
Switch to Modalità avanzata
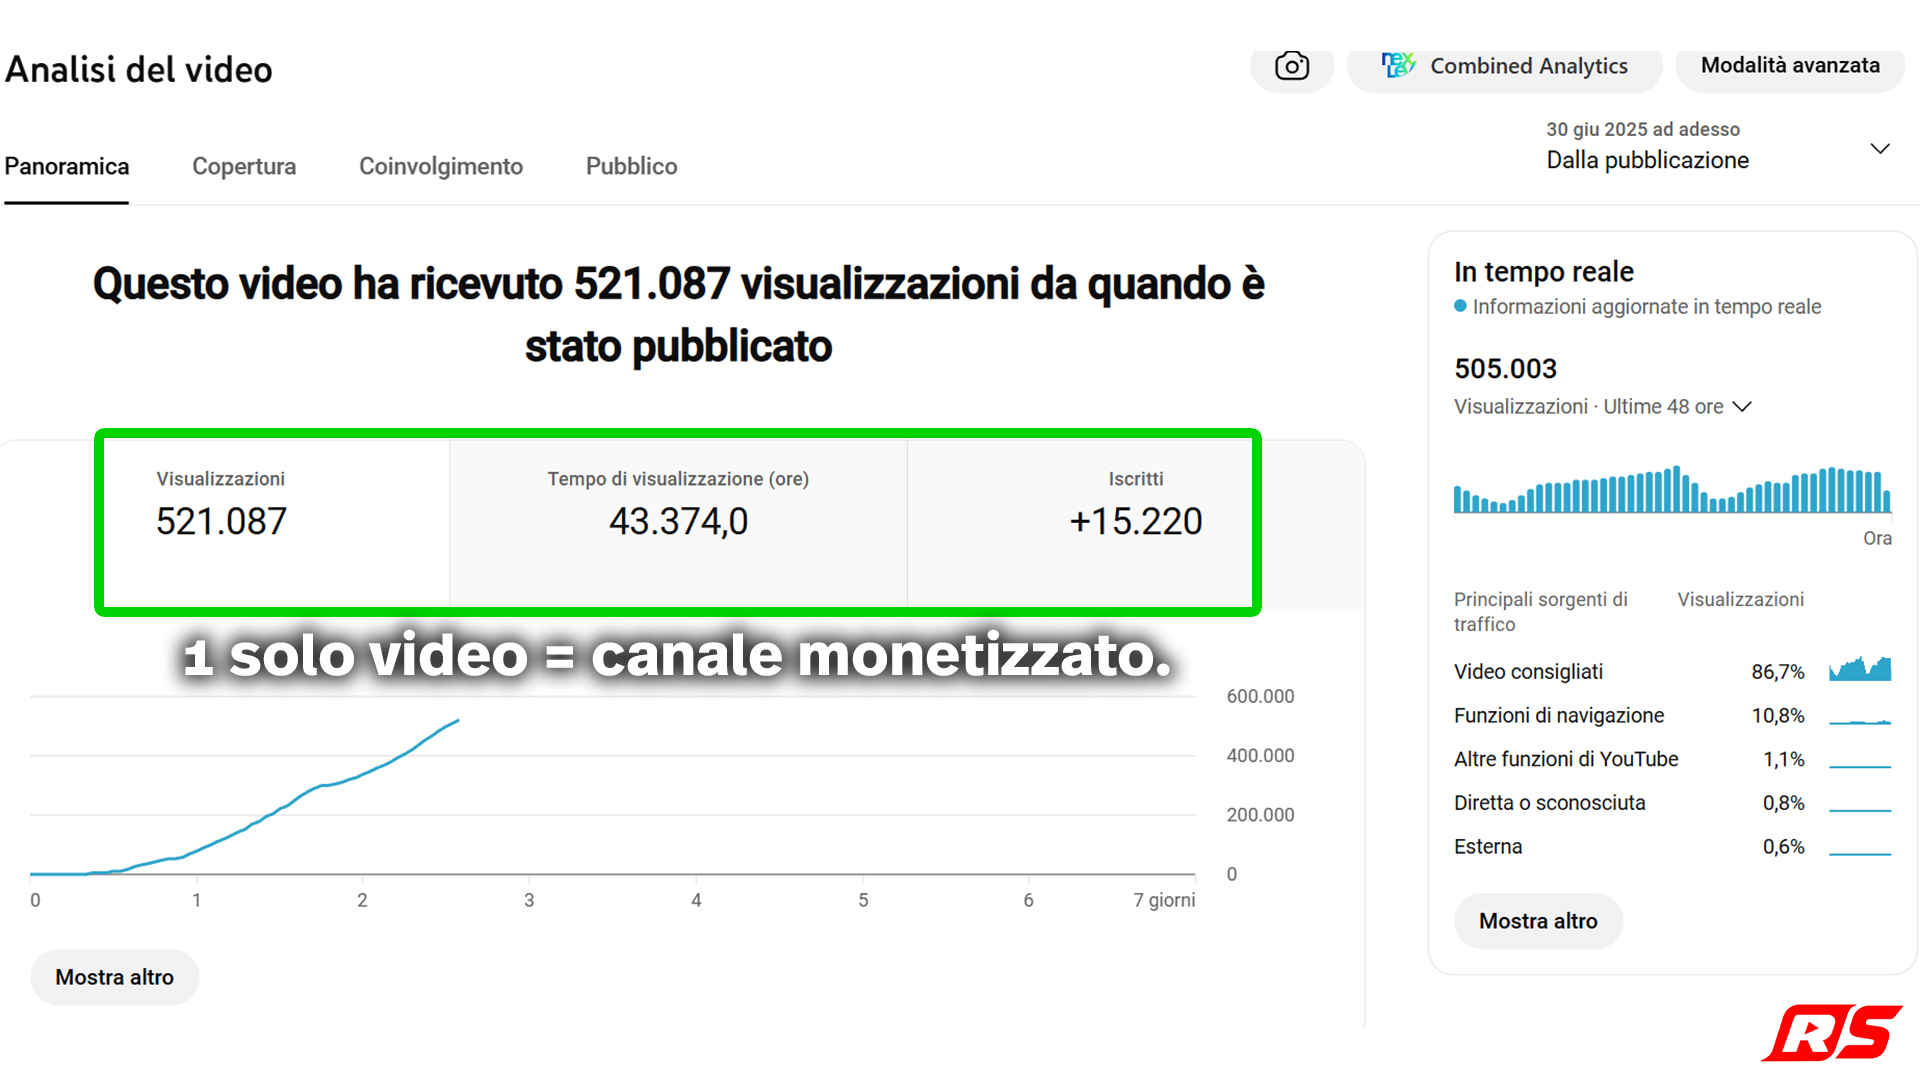(1790, 66)
